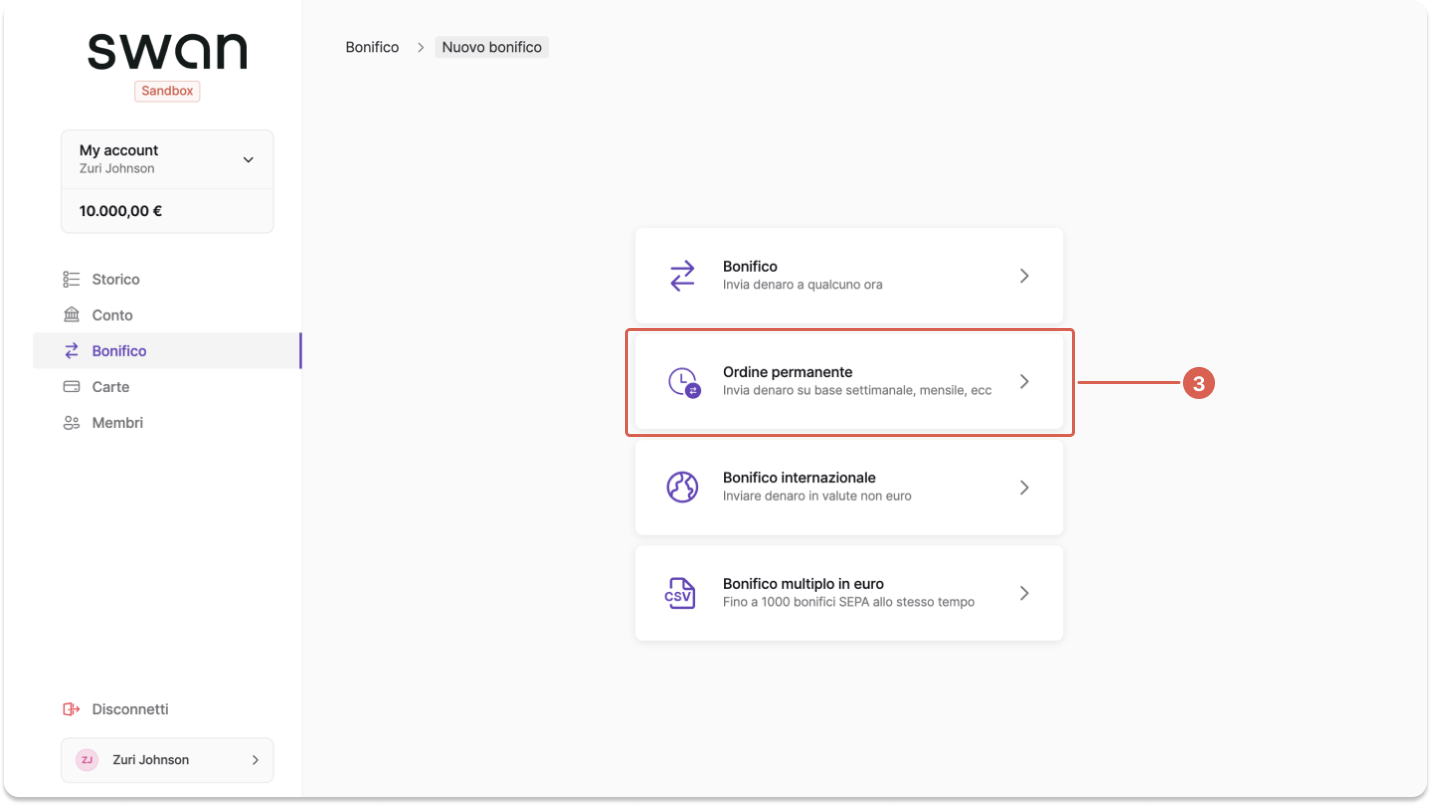Click the Membri people icon

[x=71, y=423]
